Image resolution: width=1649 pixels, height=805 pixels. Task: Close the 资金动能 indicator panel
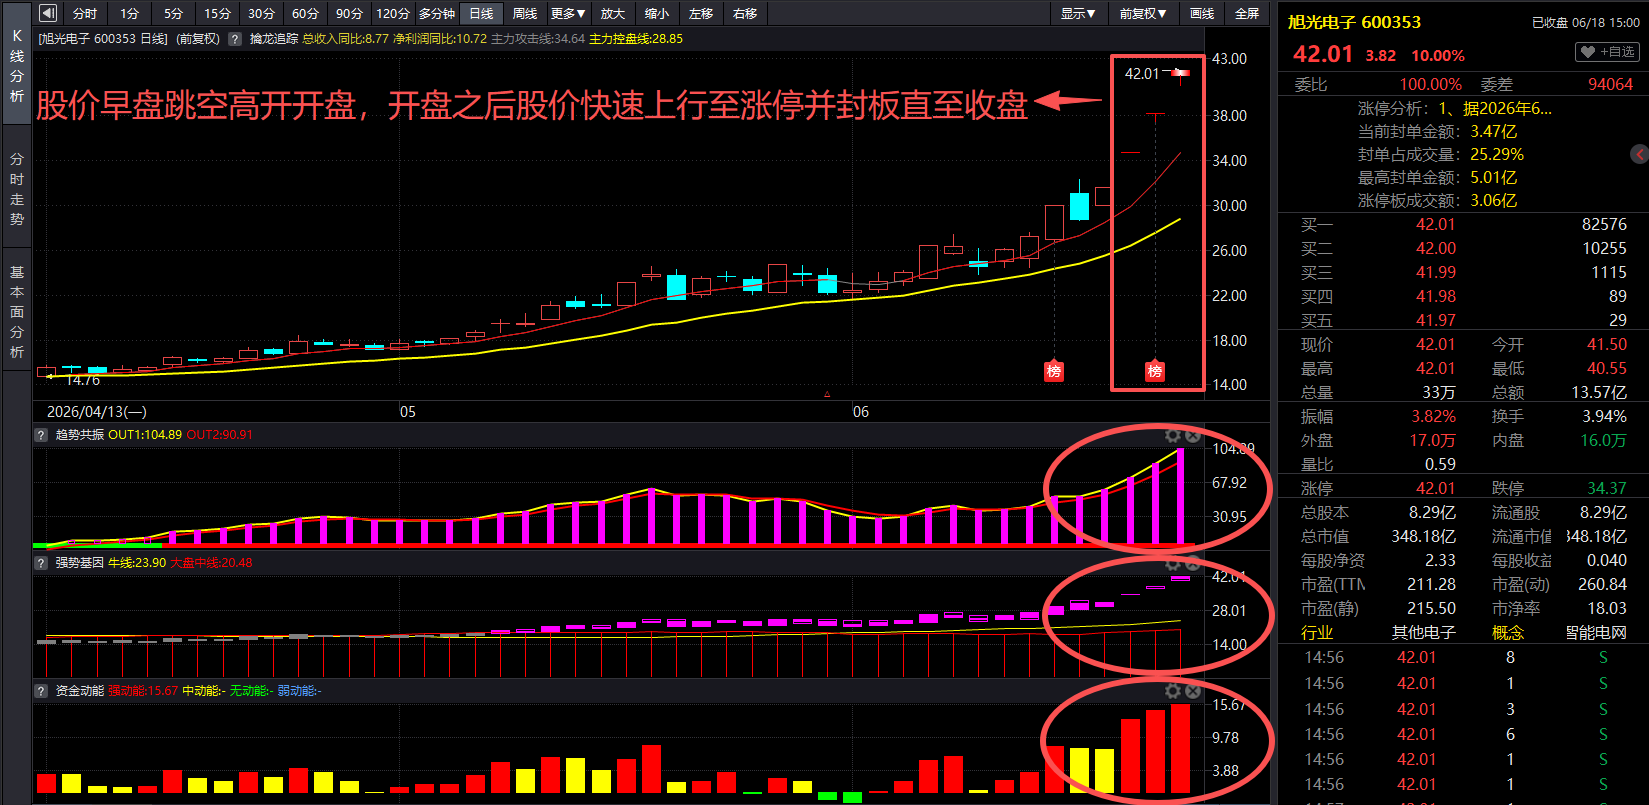click(x=1193, y=692)
